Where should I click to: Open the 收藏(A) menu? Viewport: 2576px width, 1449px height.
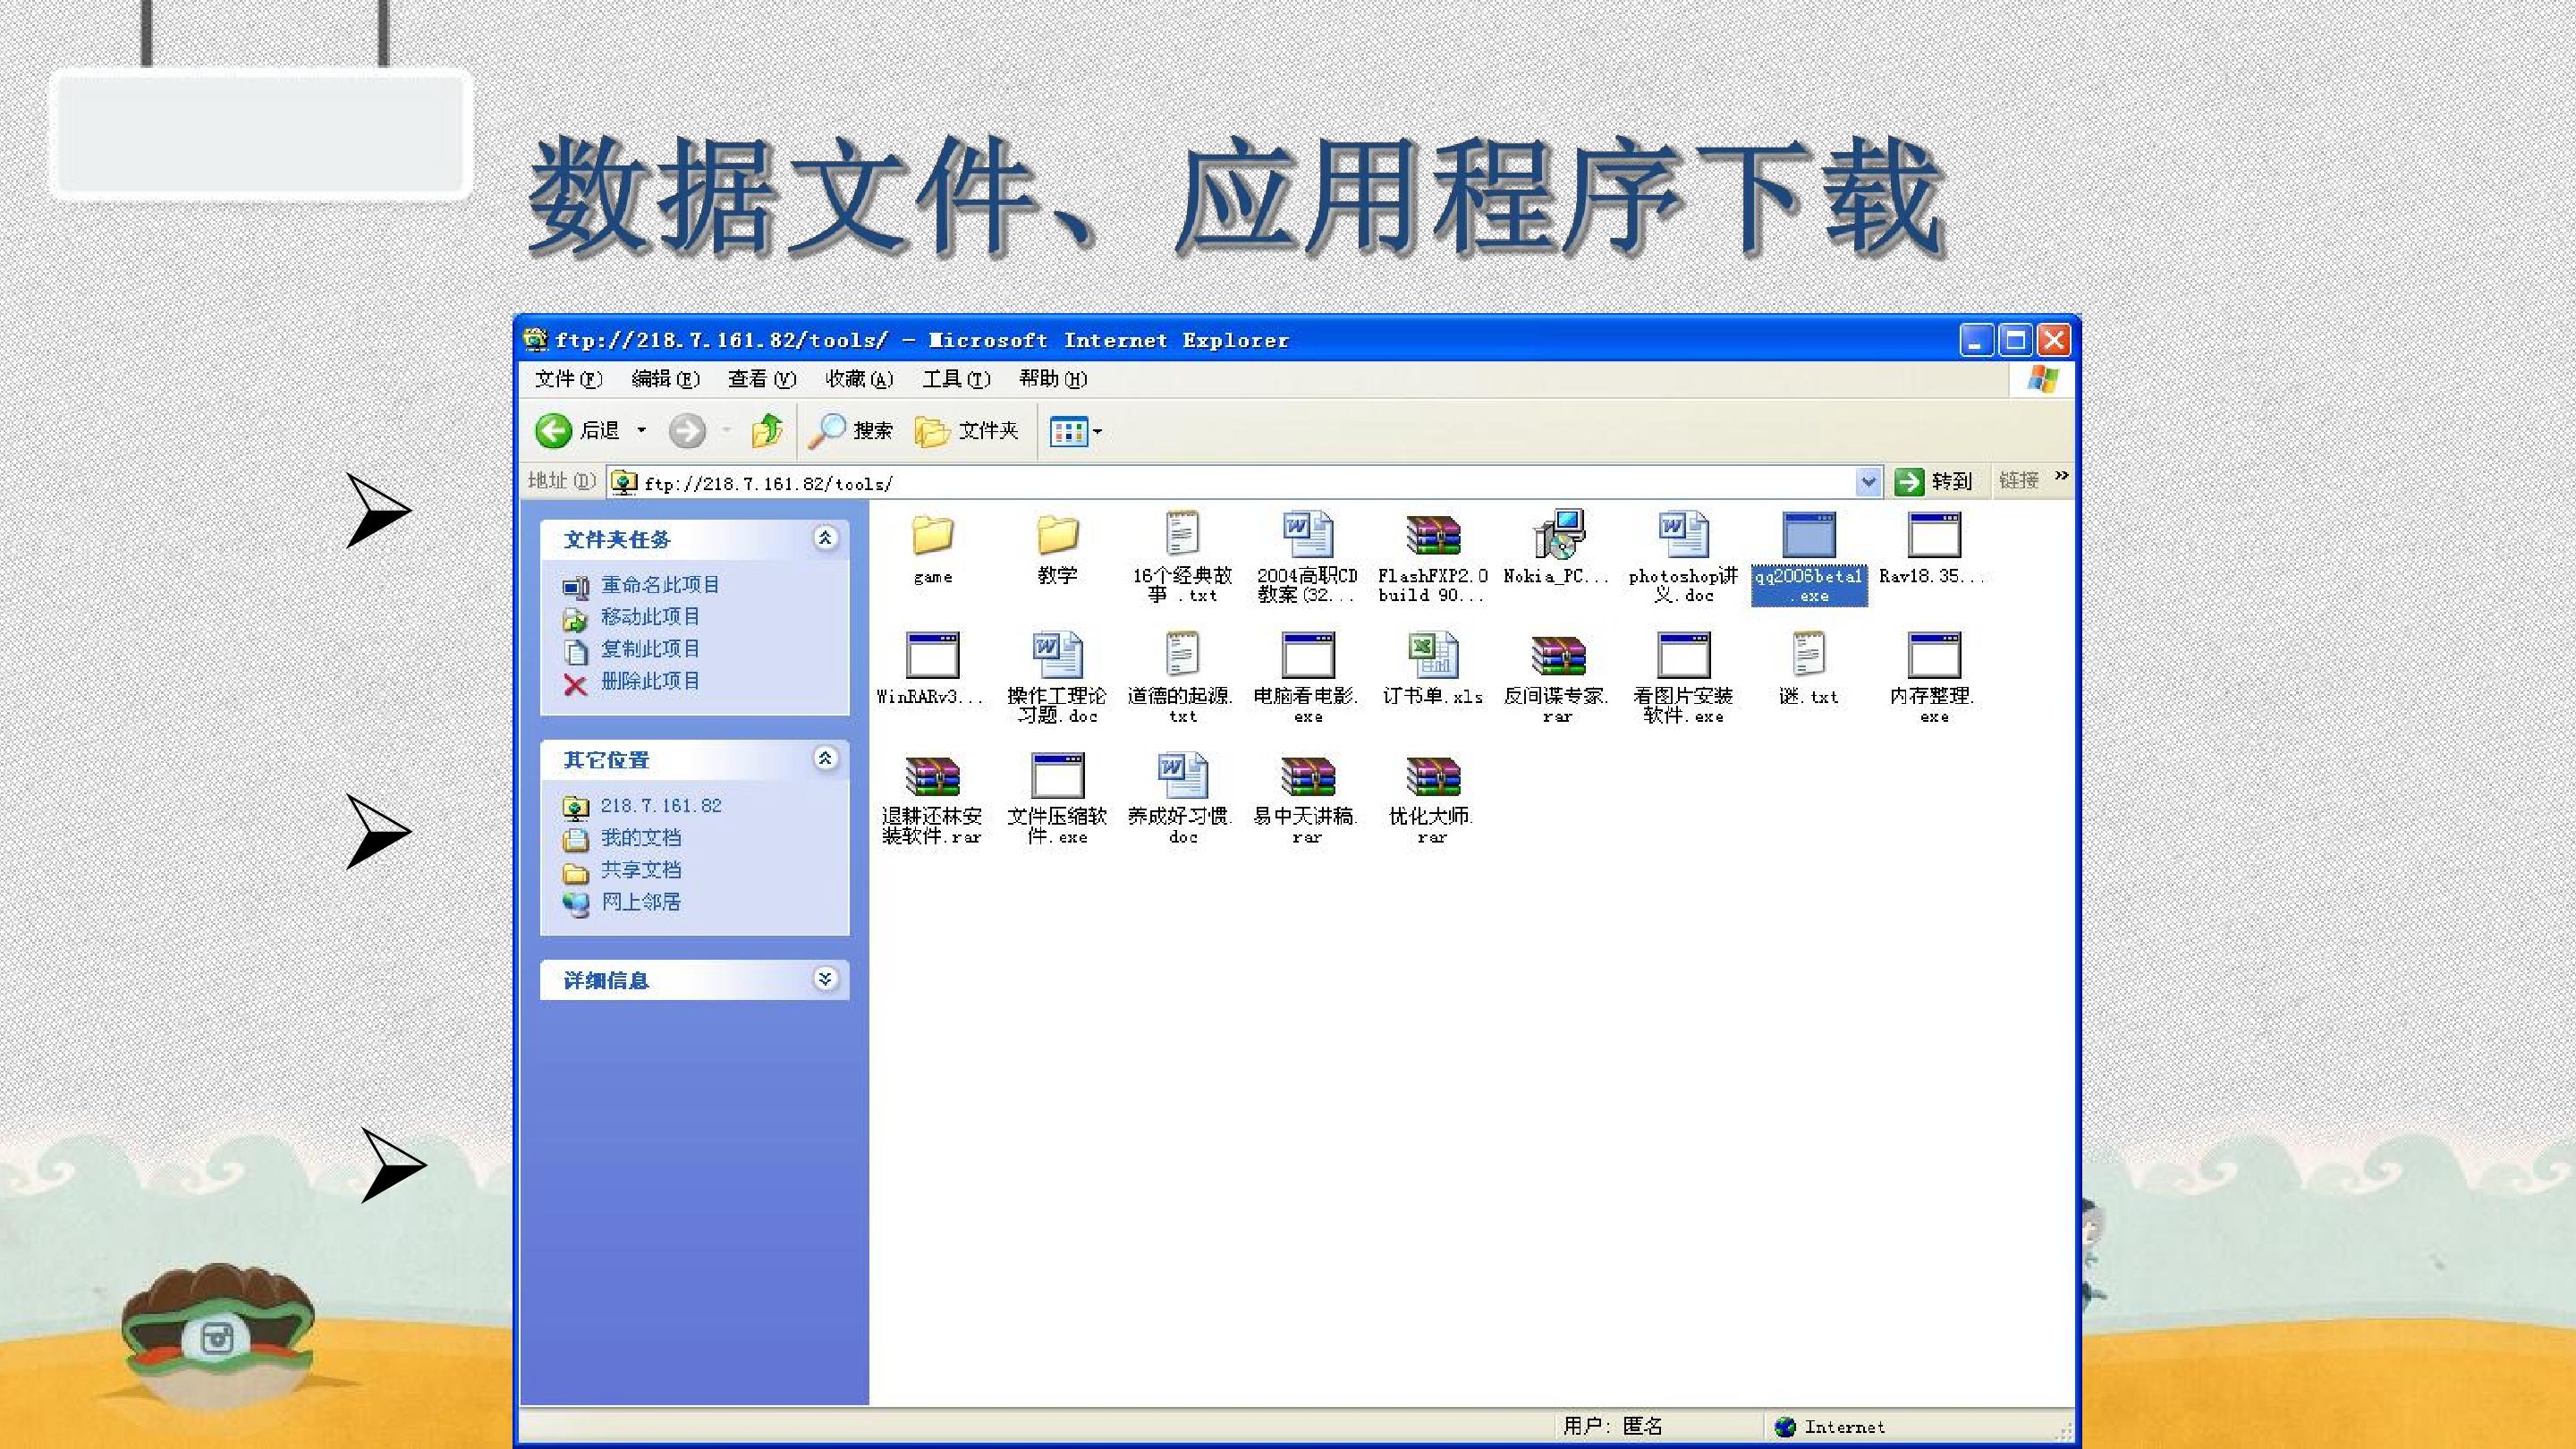click(859, 379)
